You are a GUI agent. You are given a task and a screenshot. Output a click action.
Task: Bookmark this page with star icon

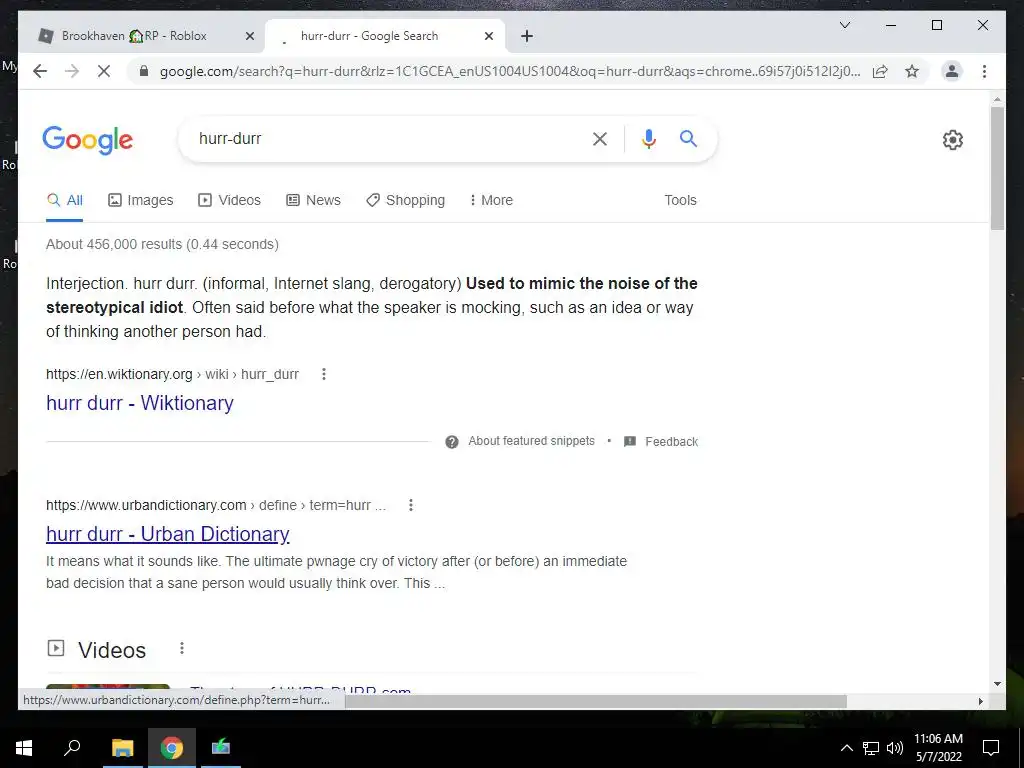[x=912, y=71]
